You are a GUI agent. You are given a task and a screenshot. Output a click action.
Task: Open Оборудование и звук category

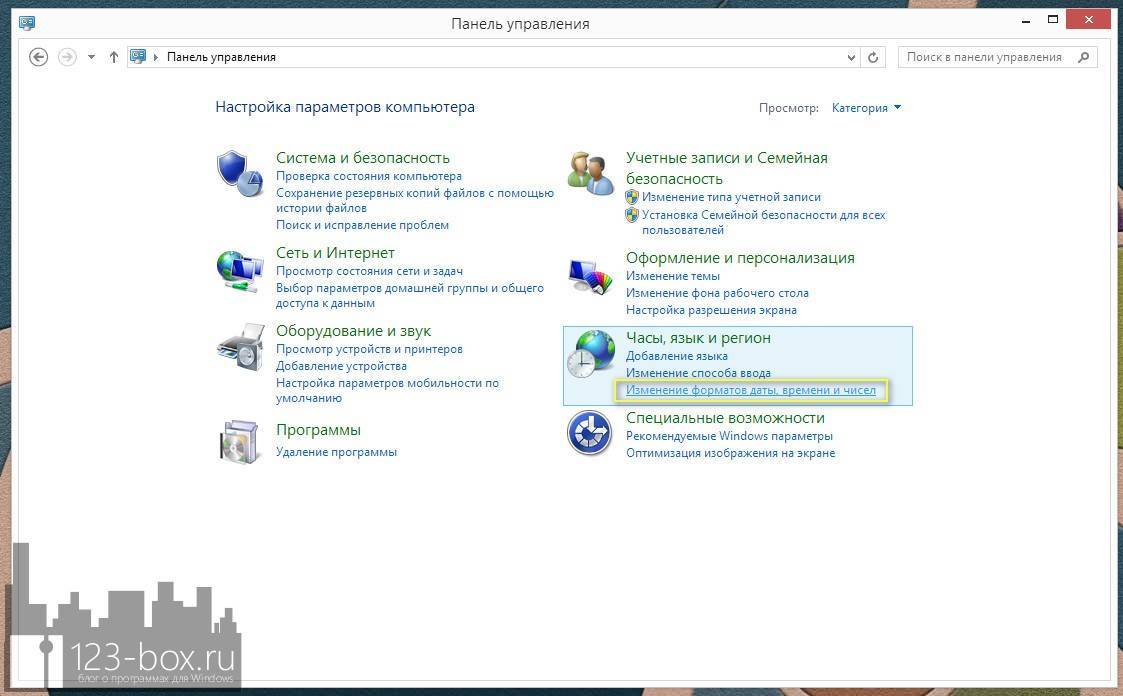pyautogui.click(x=354, y=331)
